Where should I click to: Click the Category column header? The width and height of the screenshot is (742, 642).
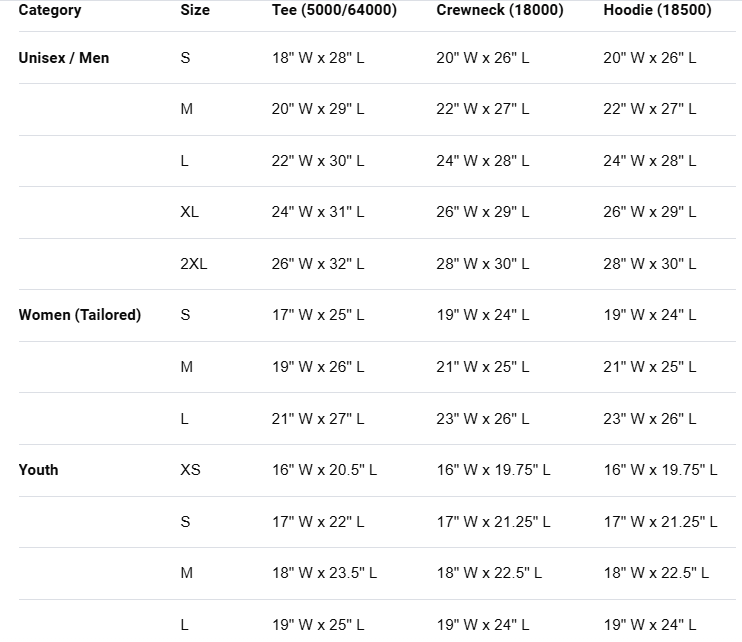(x=50, y=10)
